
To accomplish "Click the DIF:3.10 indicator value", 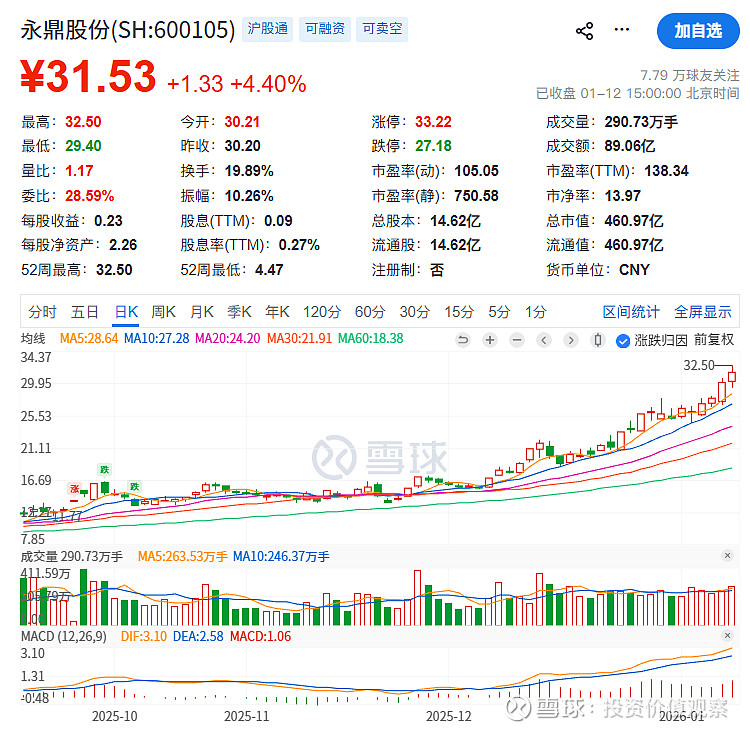I will click(143, 636).
